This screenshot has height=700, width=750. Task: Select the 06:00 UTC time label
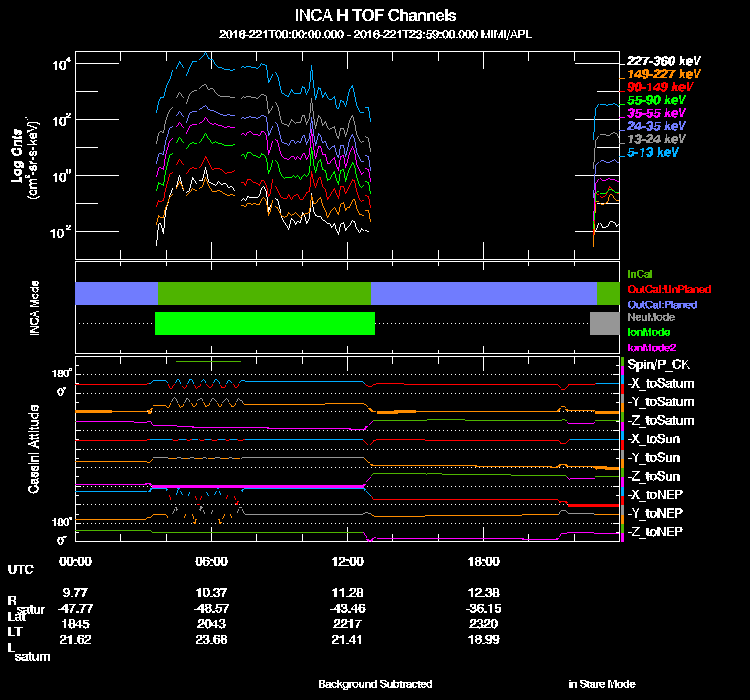pyautogui.click(x=212, y=561)
